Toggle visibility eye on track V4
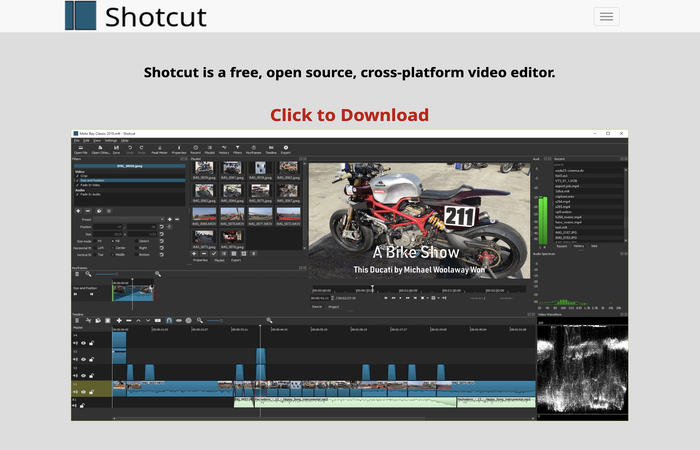The height and width of the screenshot is (450, 700). tap(83, 343)
